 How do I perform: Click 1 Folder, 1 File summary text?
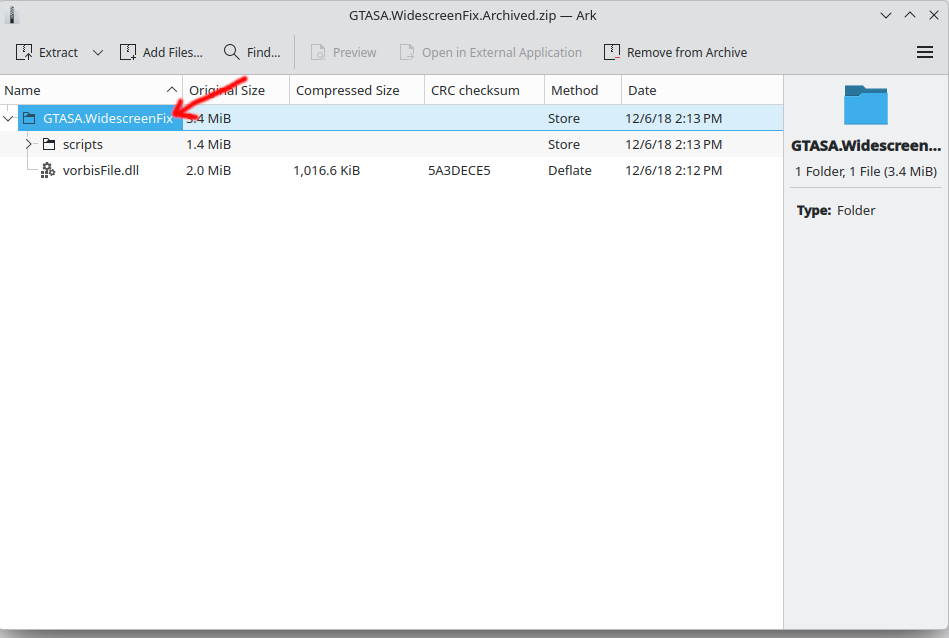click(866, 172)
